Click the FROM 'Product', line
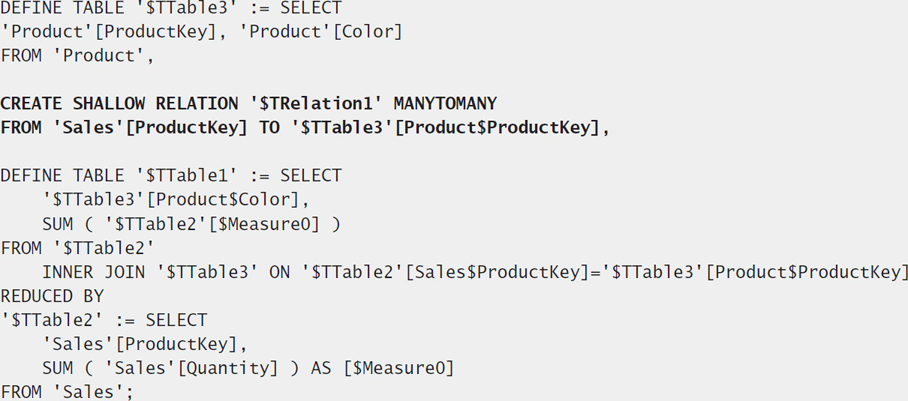This screenshot has width=908, height=401. 77,56
